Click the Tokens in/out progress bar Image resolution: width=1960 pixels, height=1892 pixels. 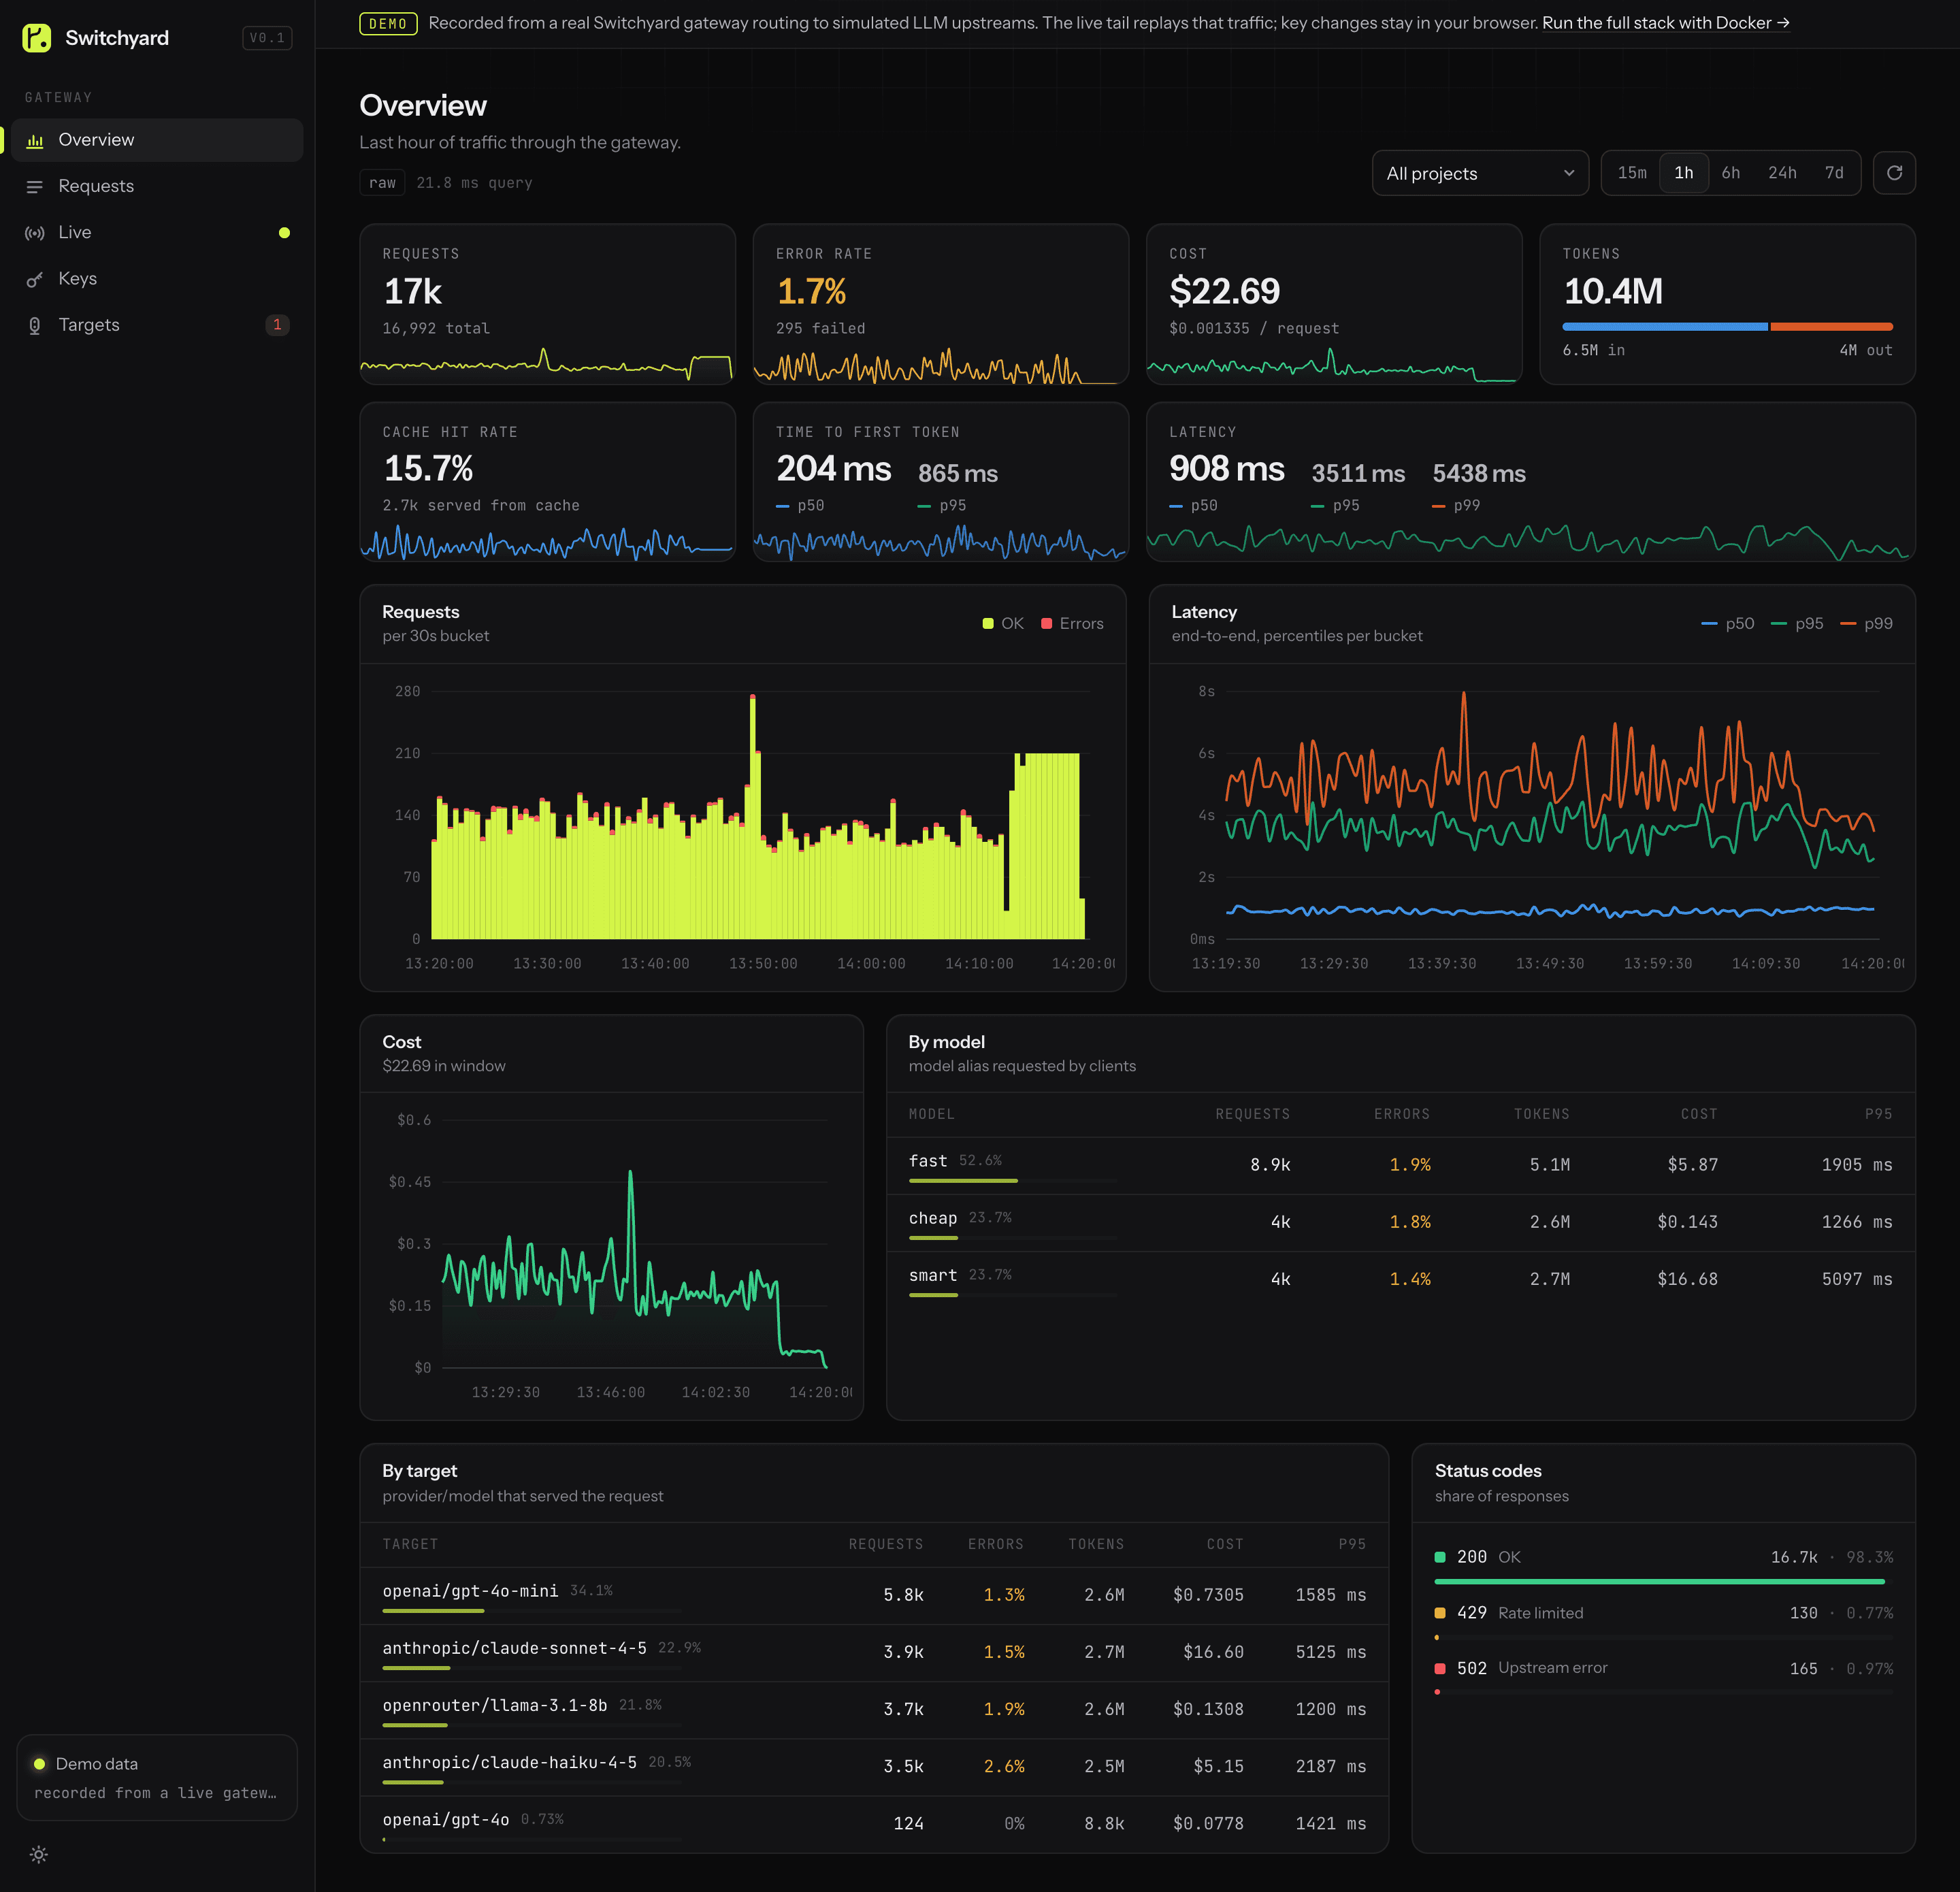click(1727, 327)
